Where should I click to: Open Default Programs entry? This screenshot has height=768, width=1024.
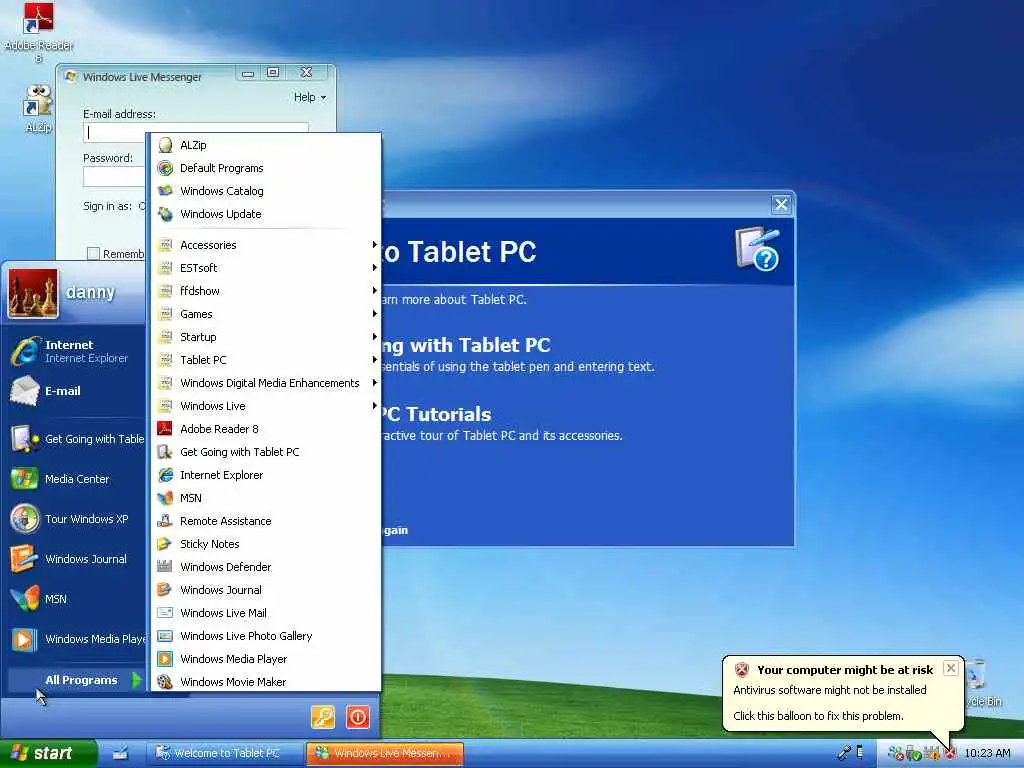point(266,168)
